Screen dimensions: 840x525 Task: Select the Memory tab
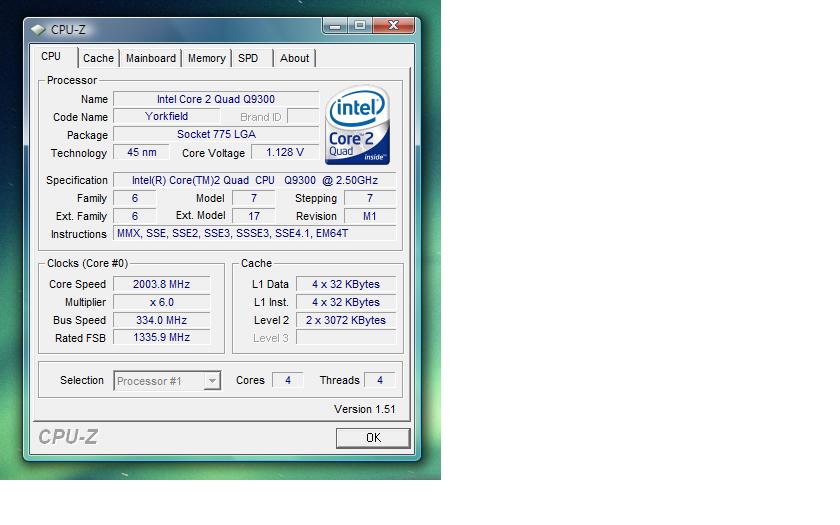tap(207, 58)
